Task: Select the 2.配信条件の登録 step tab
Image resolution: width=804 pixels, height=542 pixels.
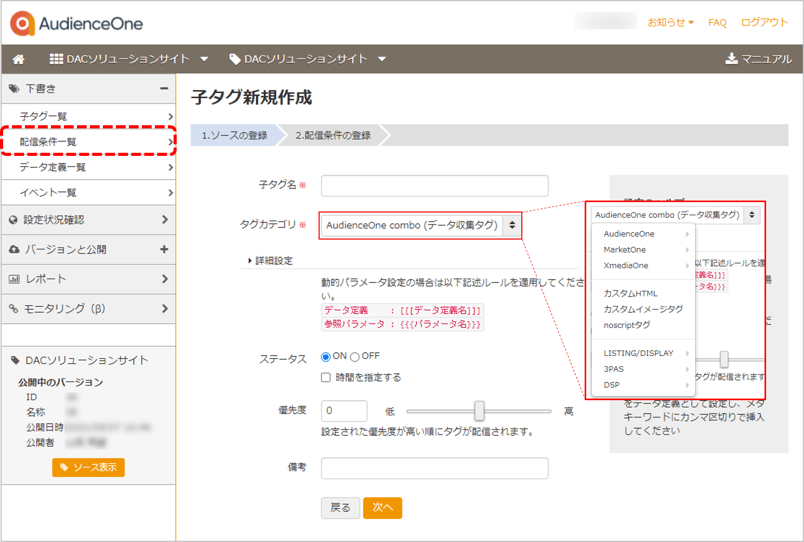Action: pyautogui.click(x=333, y=135)
